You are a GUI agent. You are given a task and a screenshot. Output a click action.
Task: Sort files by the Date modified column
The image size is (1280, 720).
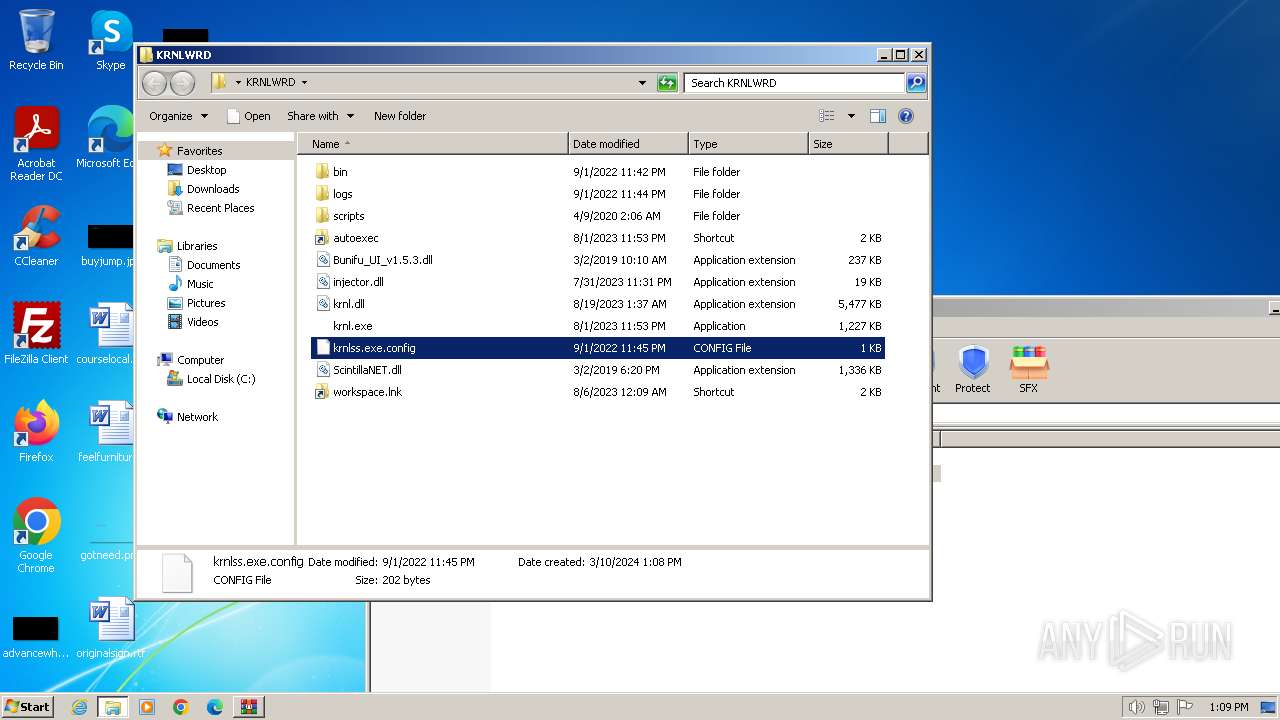click(628, 144)
